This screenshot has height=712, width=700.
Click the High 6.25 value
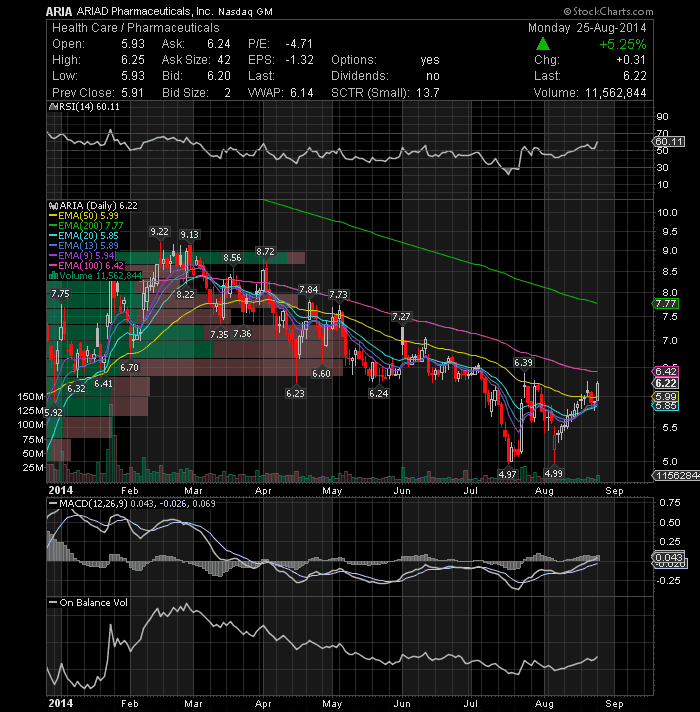pos(133,60)
